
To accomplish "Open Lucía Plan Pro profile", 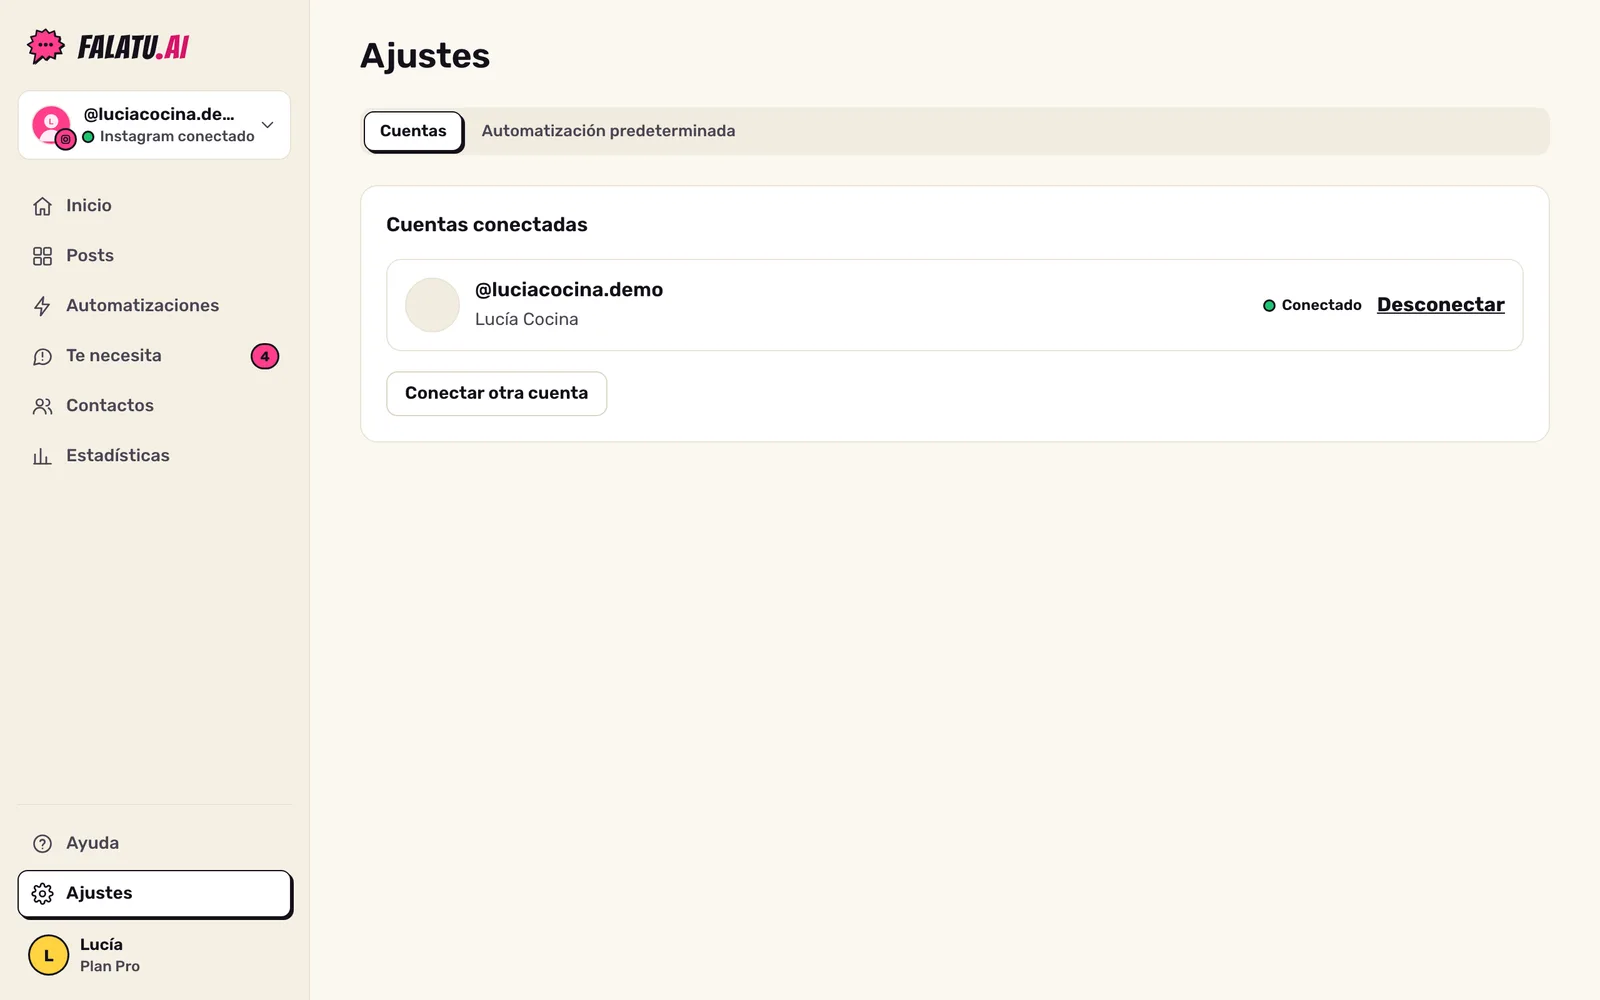I will pos(155,955).
